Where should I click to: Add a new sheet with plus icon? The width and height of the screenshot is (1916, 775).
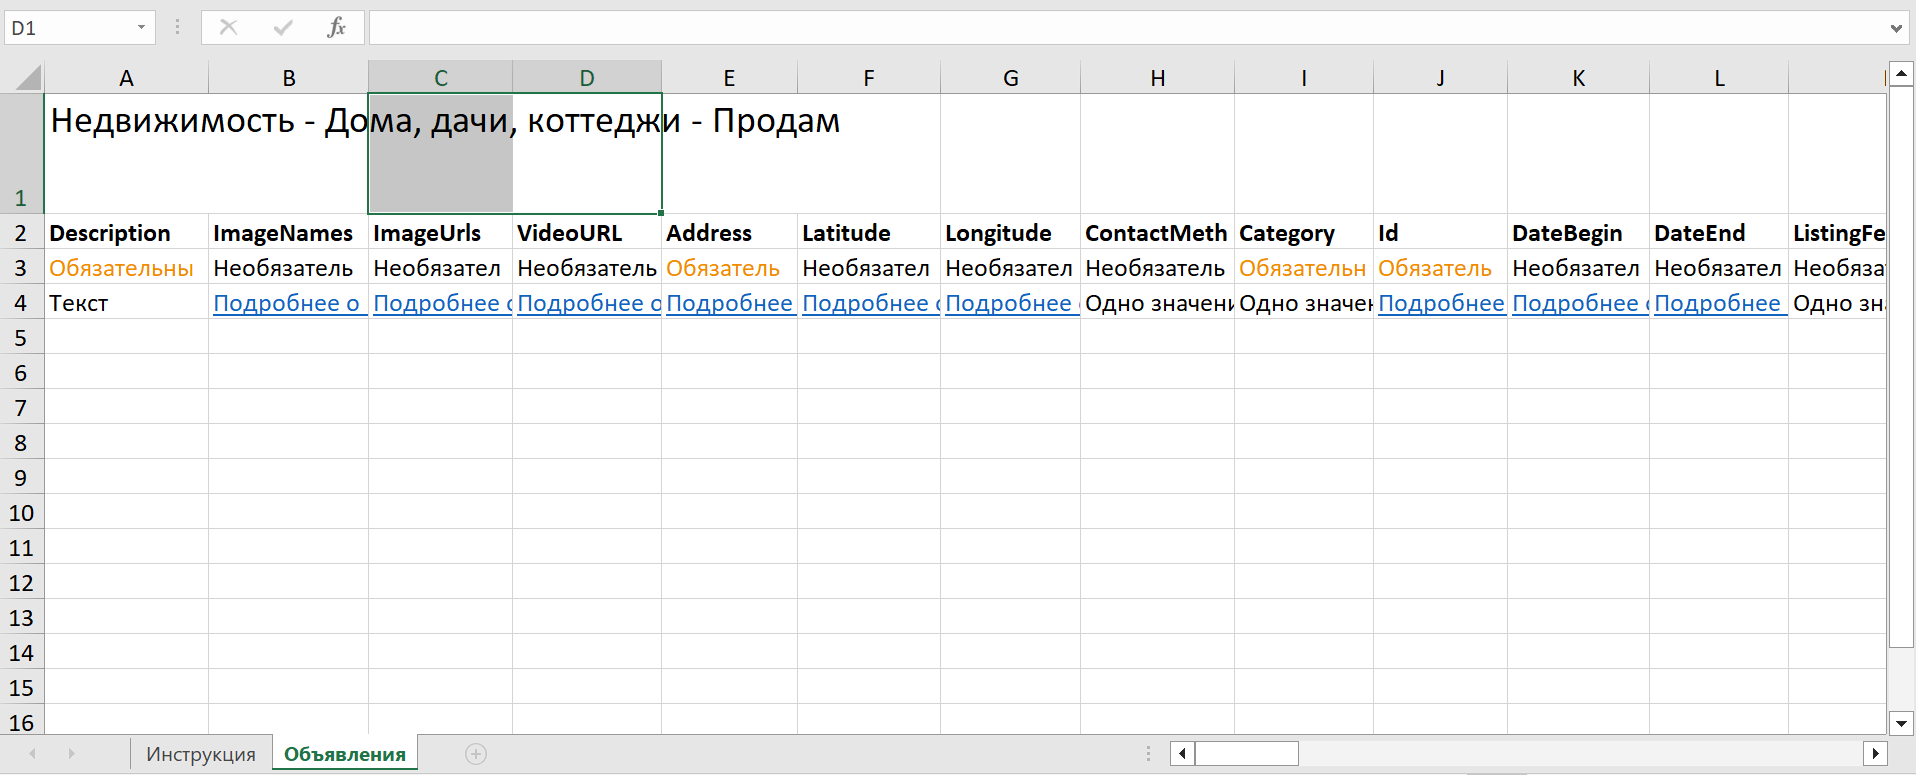476,754
